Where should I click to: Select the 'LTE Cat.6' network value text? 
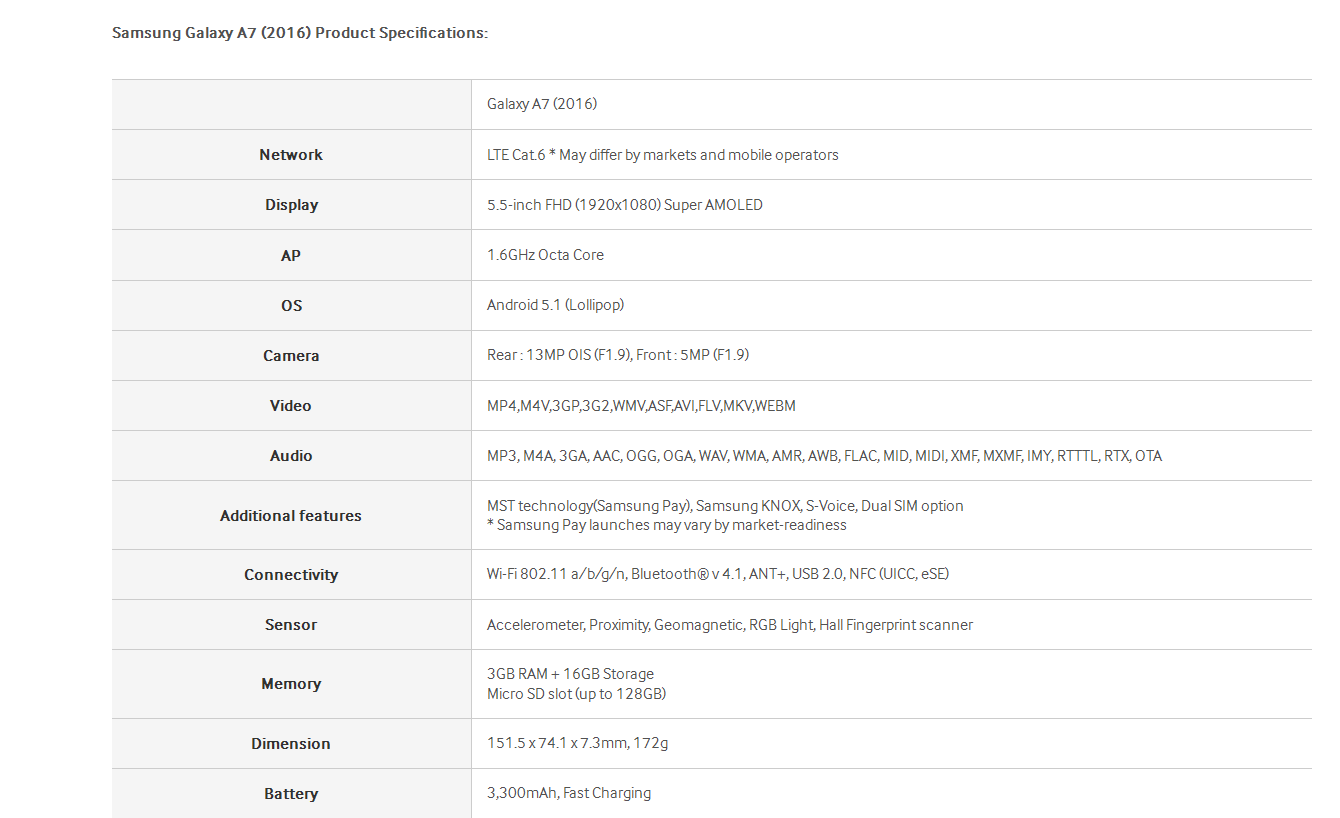tap(515, 155)
